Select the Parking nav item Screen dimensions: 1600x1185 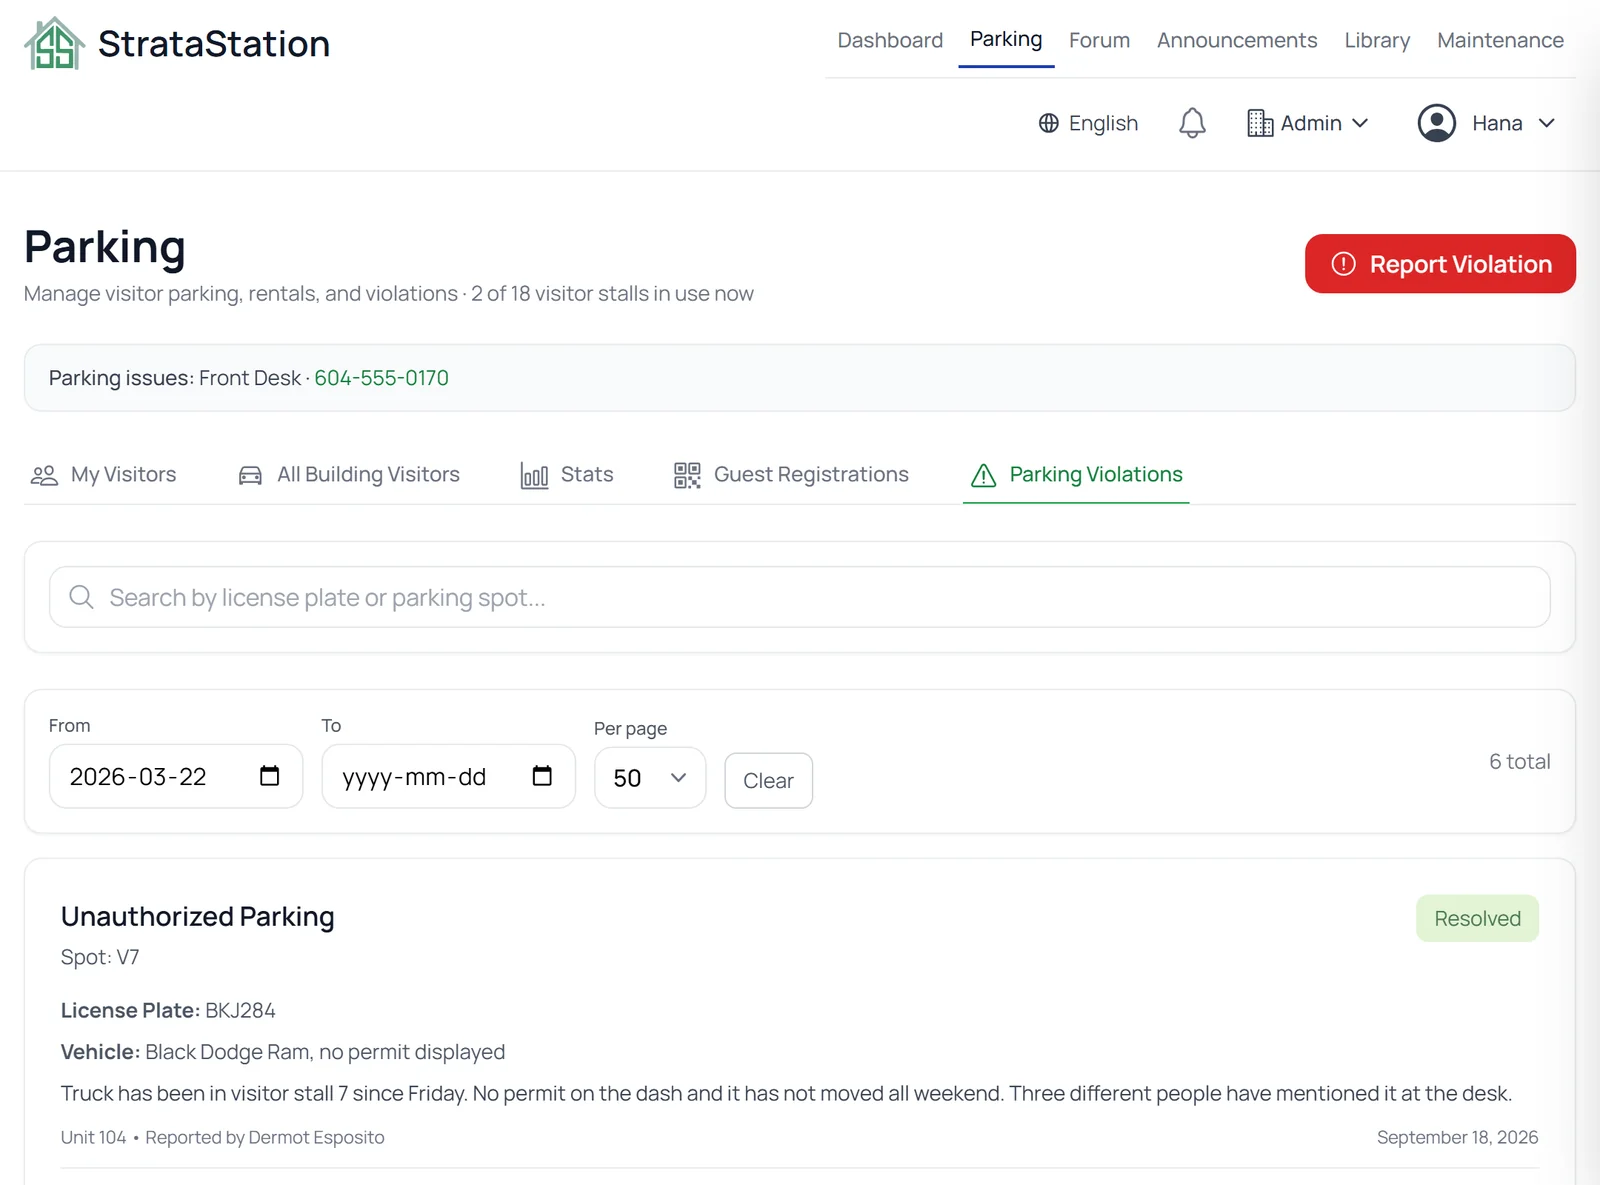pyautogui.click(x=1006, y=39)
